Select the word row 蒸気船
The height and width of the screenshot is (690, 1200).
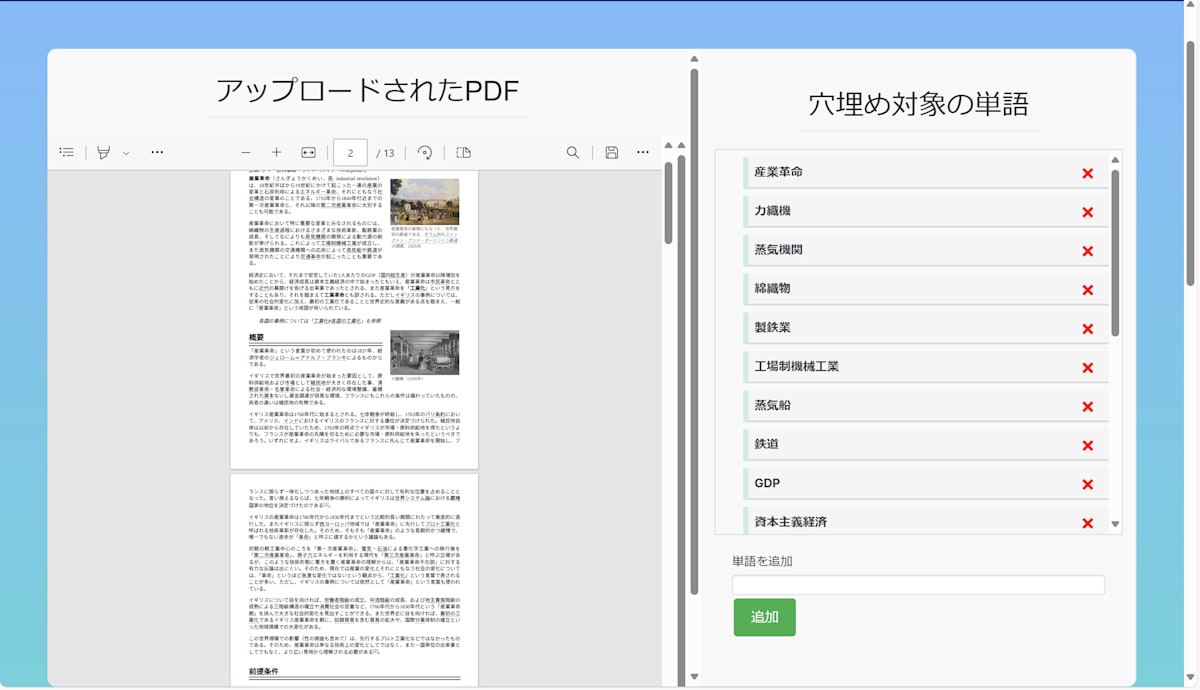click(x=926, y=406)
